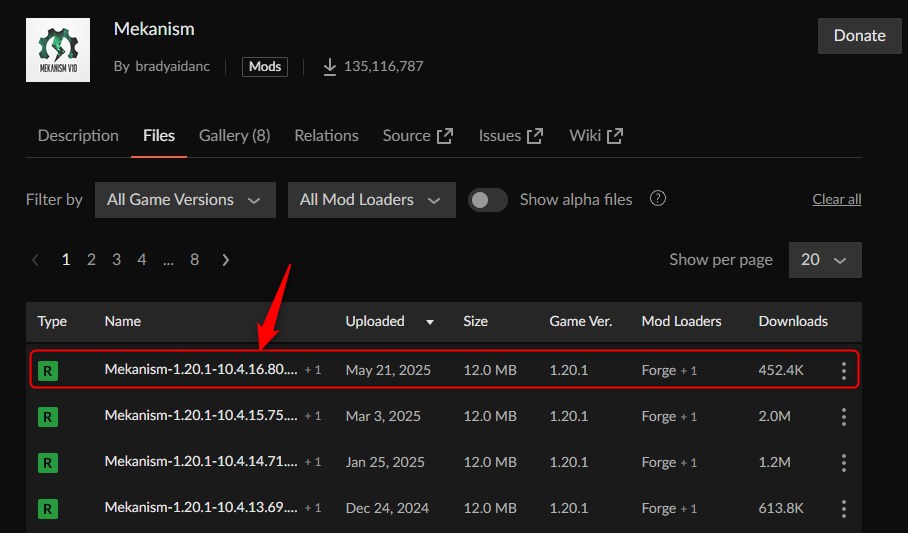Open the Relations tab
This screenshot has height=533, width=908.
pyautogui.click(x=326, y=136)
